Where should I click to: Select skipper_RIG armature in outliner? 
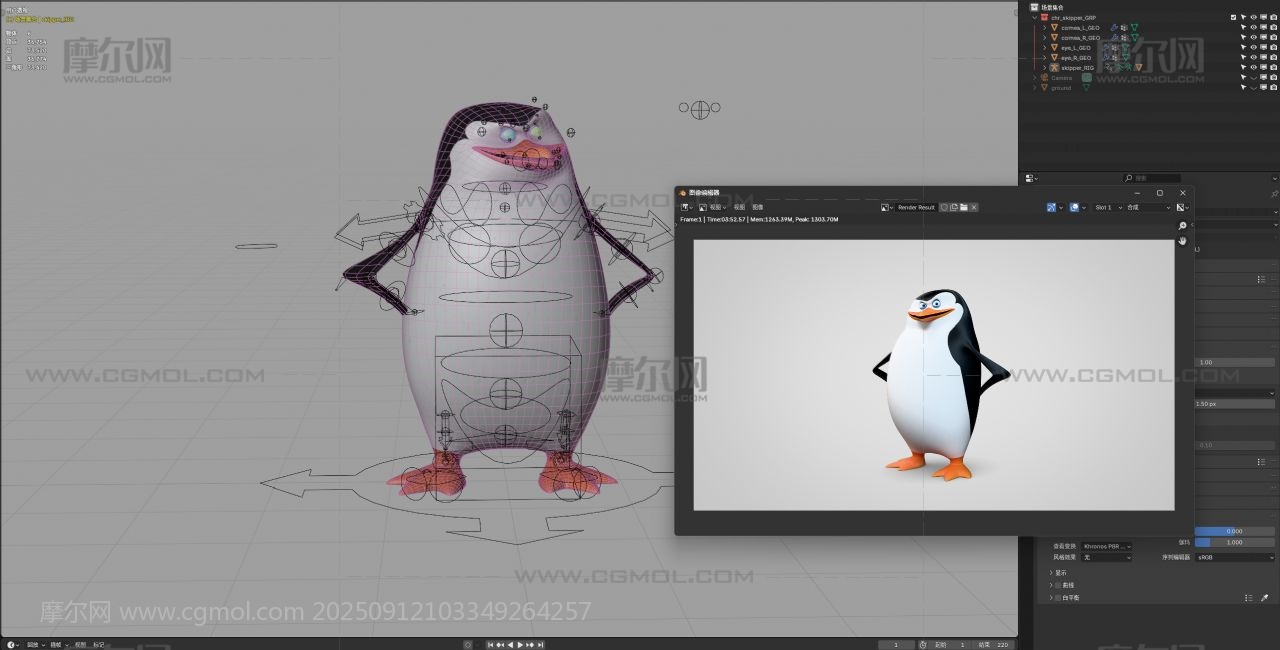click(1078, 68)
